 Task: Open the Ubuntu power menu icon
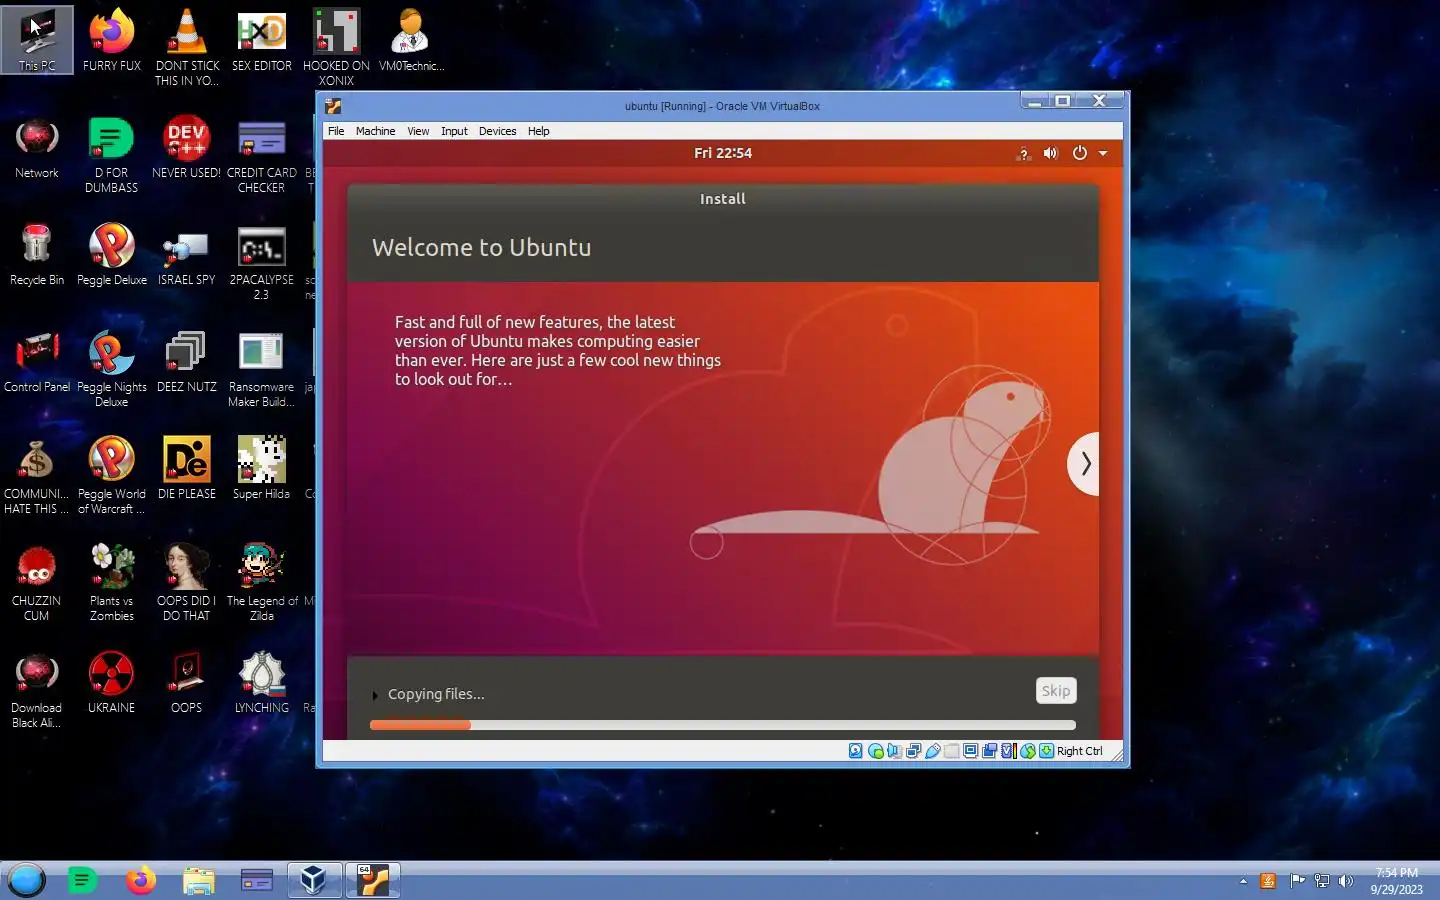pos(1079,153)
